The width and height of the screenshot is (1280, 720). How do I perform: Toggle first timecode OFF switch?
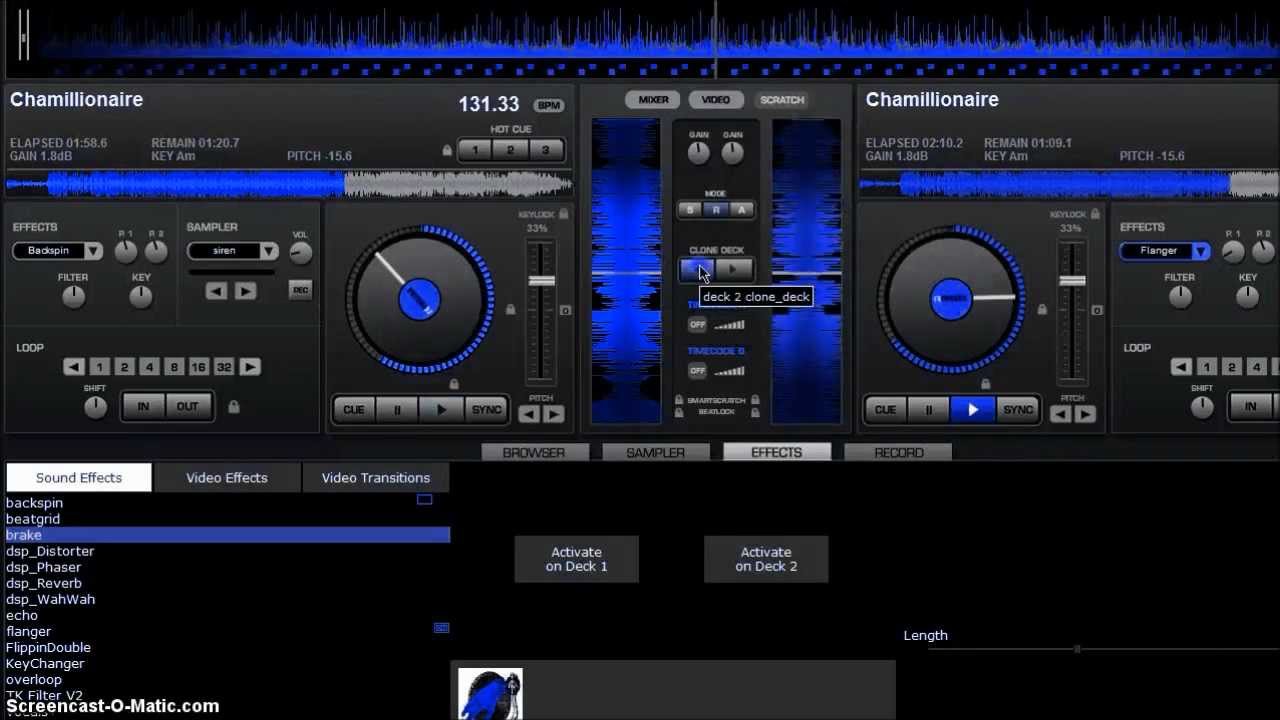(x=697, y=325)
